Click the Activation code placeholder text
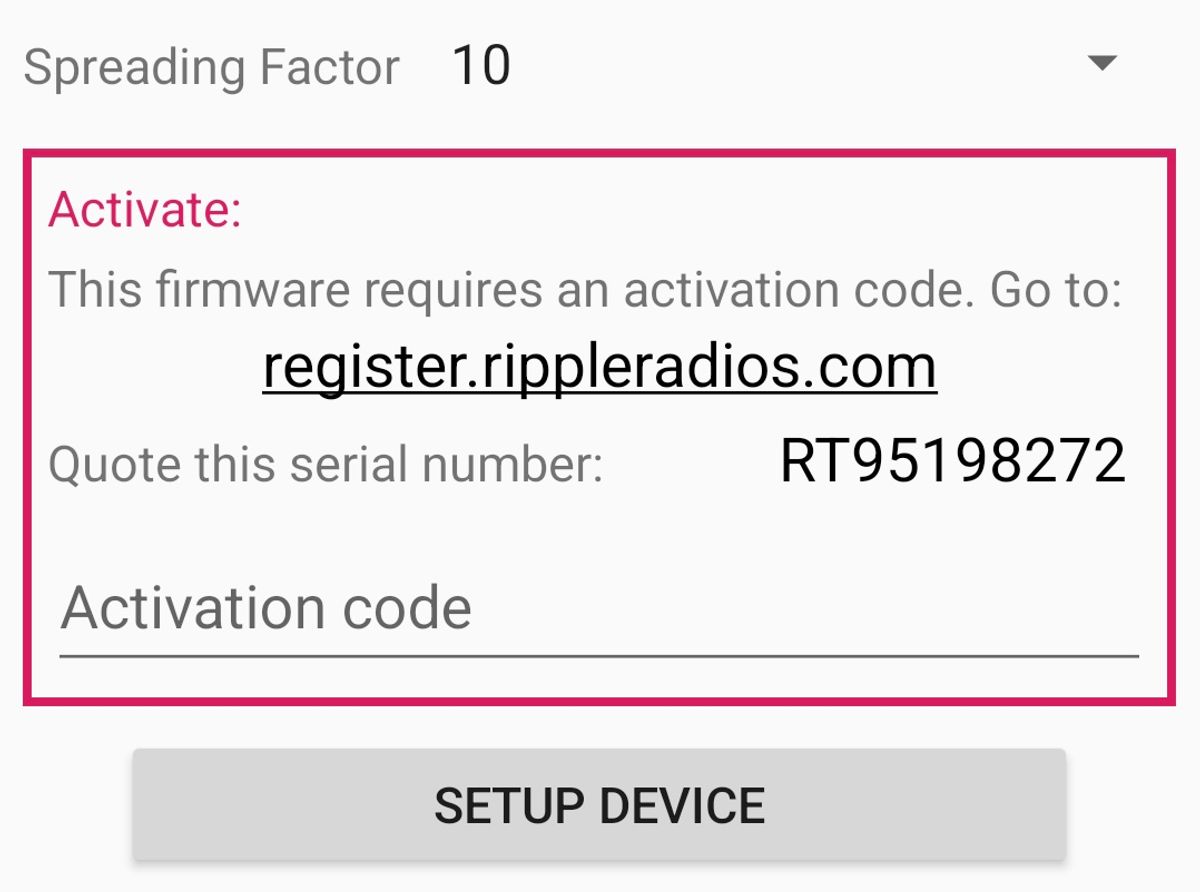Screen dimensions: 1200x892 point(266,608)
